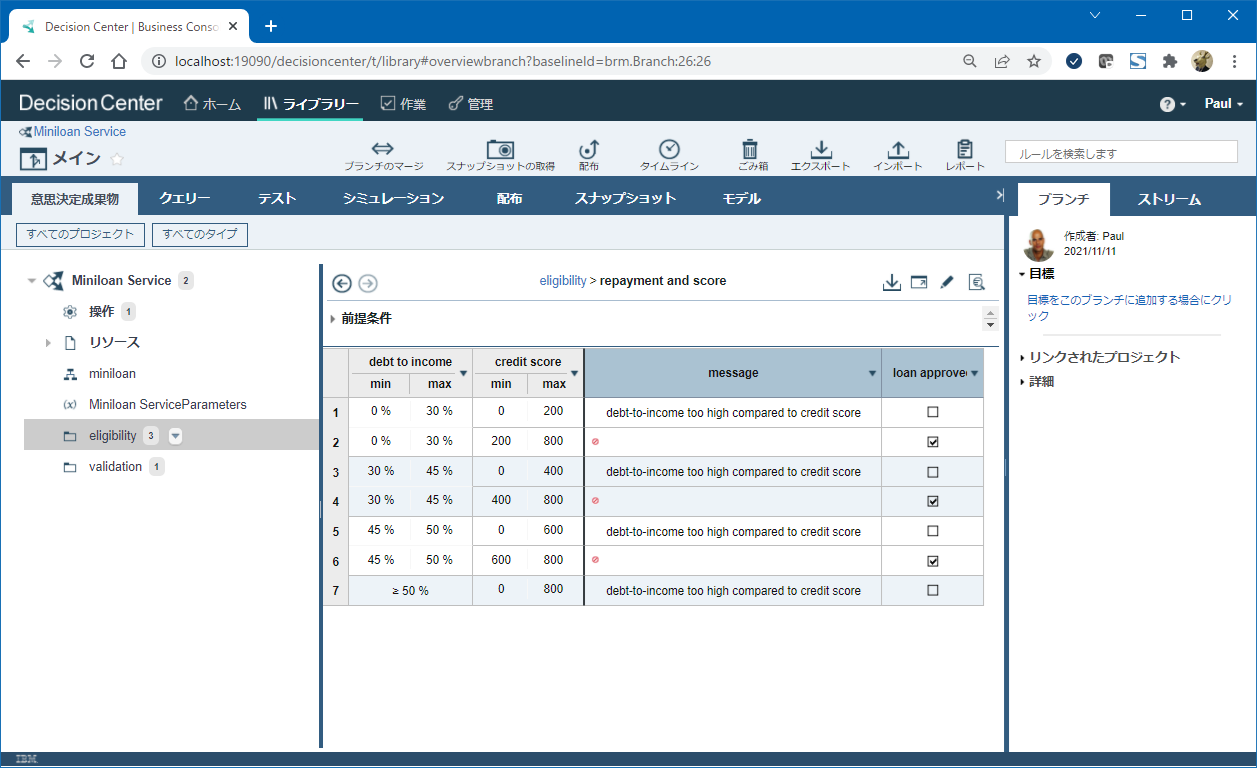Open decision table in new window icon

[x=919, y=283]
